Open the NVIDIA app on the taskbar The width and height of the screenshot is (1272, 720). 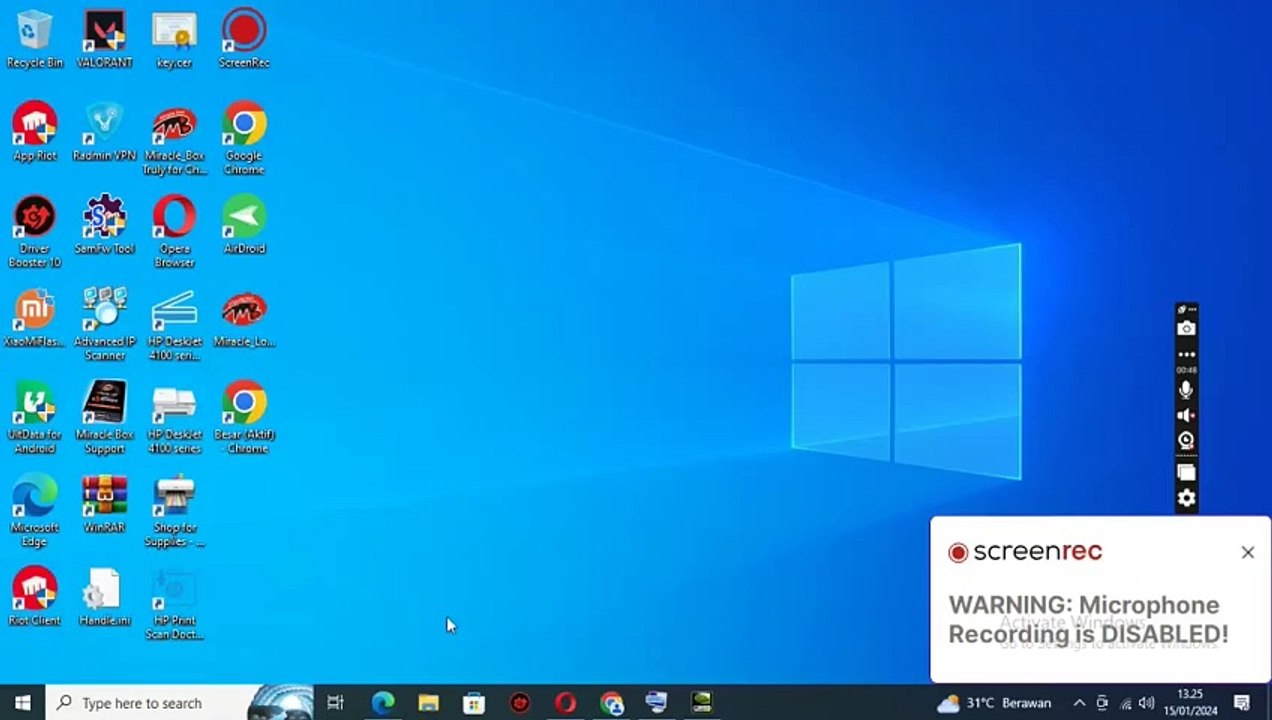702,703
